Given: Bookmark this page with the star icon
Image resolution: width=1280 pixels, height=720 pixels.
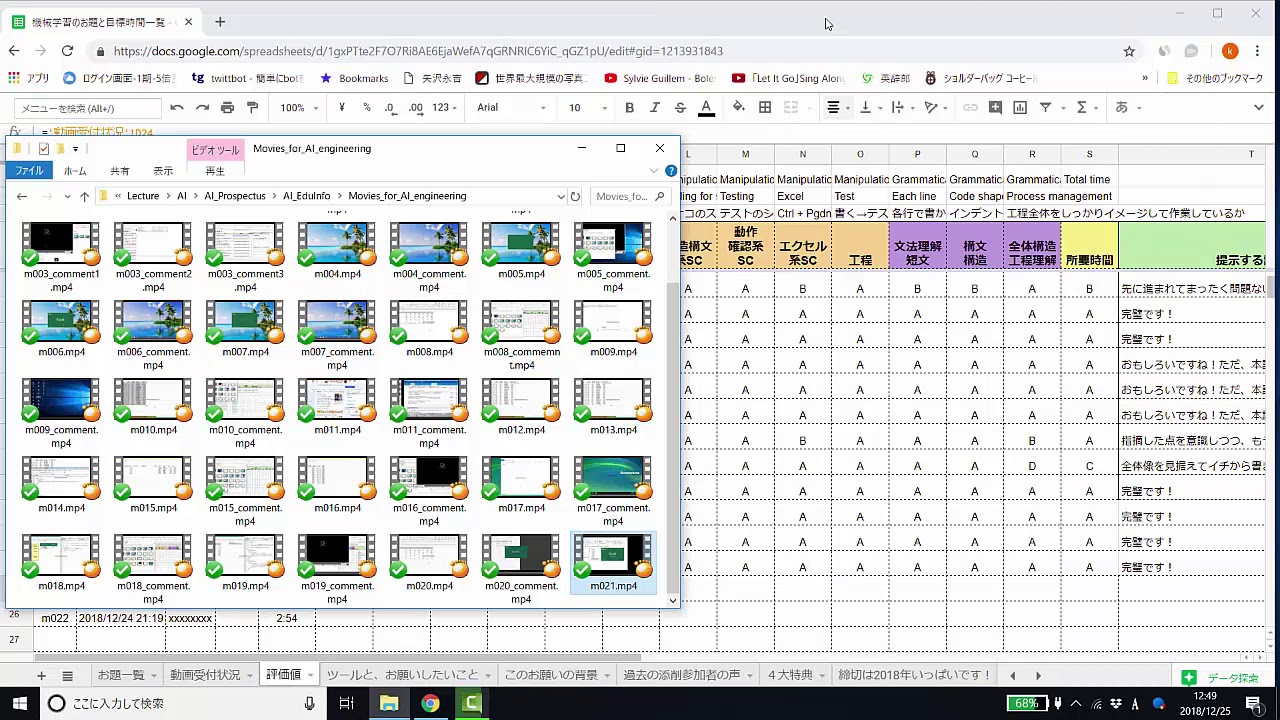Looking at the screenshot, I should pos(1129,51).
